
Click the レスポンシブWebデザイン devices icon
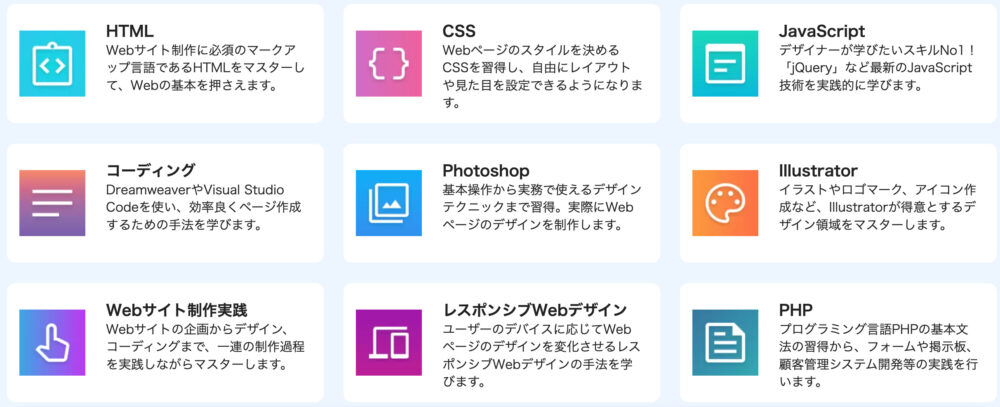[x=388, y=343]
